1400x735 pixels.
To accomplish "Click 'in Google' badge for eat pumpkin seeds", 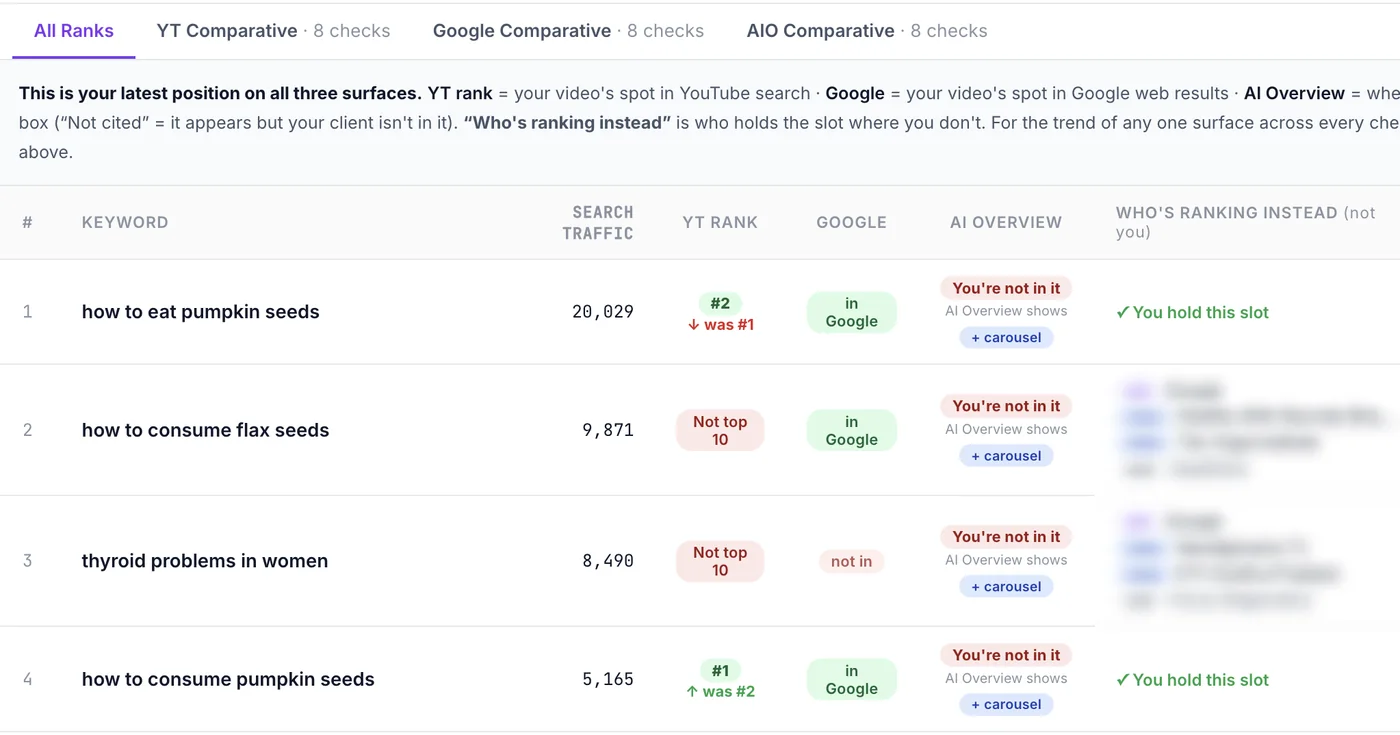I will click(851, 312).
